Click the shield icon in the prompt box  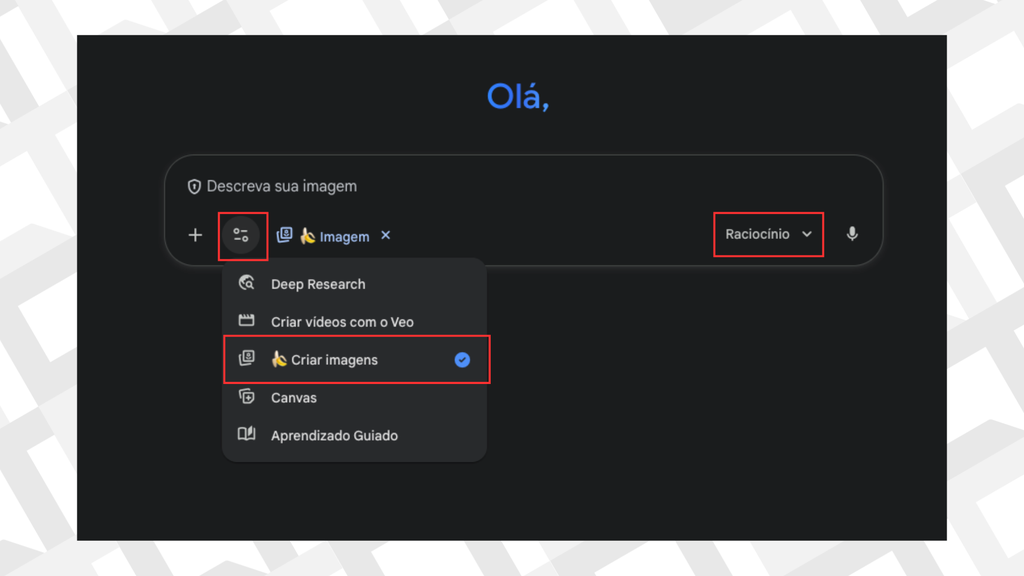coord(195,187)
